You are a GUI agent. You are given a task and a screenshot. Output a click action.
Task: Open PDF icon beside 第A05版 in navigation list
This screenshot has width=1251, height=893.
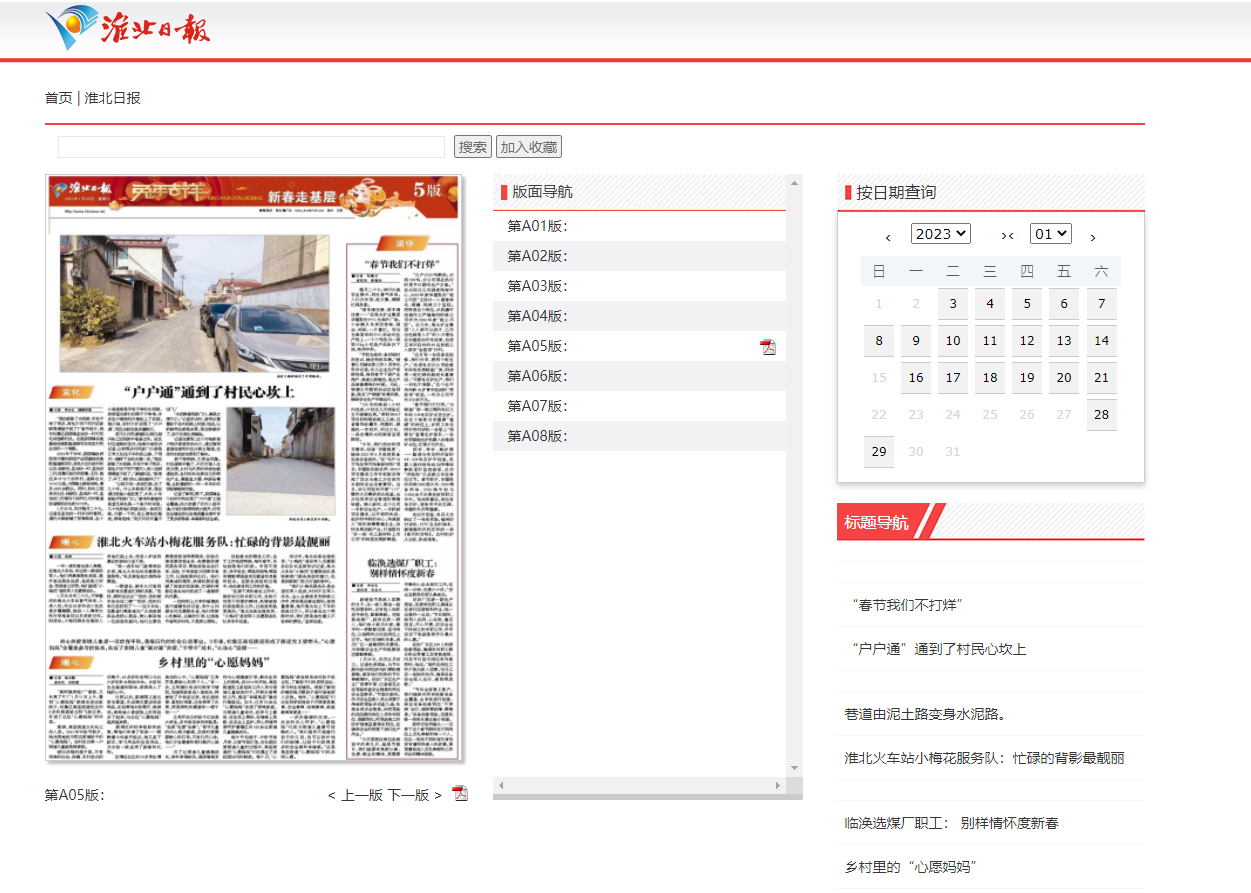click(768, 347)
